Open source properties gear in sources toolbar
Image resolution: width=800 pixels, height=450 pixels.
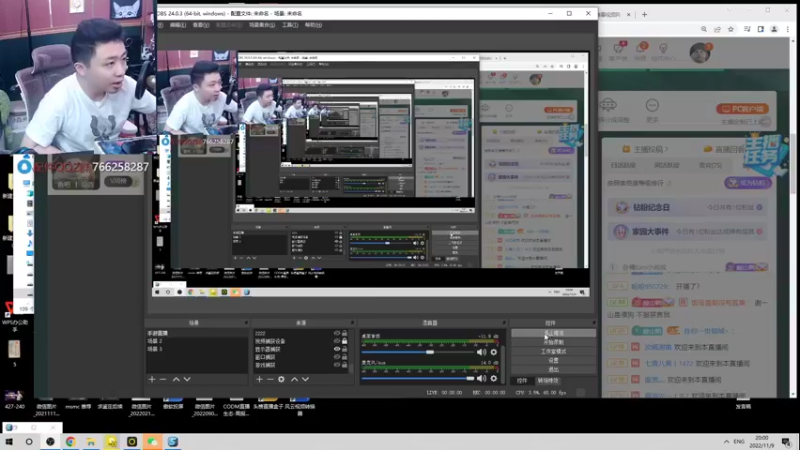click(282, 379)
